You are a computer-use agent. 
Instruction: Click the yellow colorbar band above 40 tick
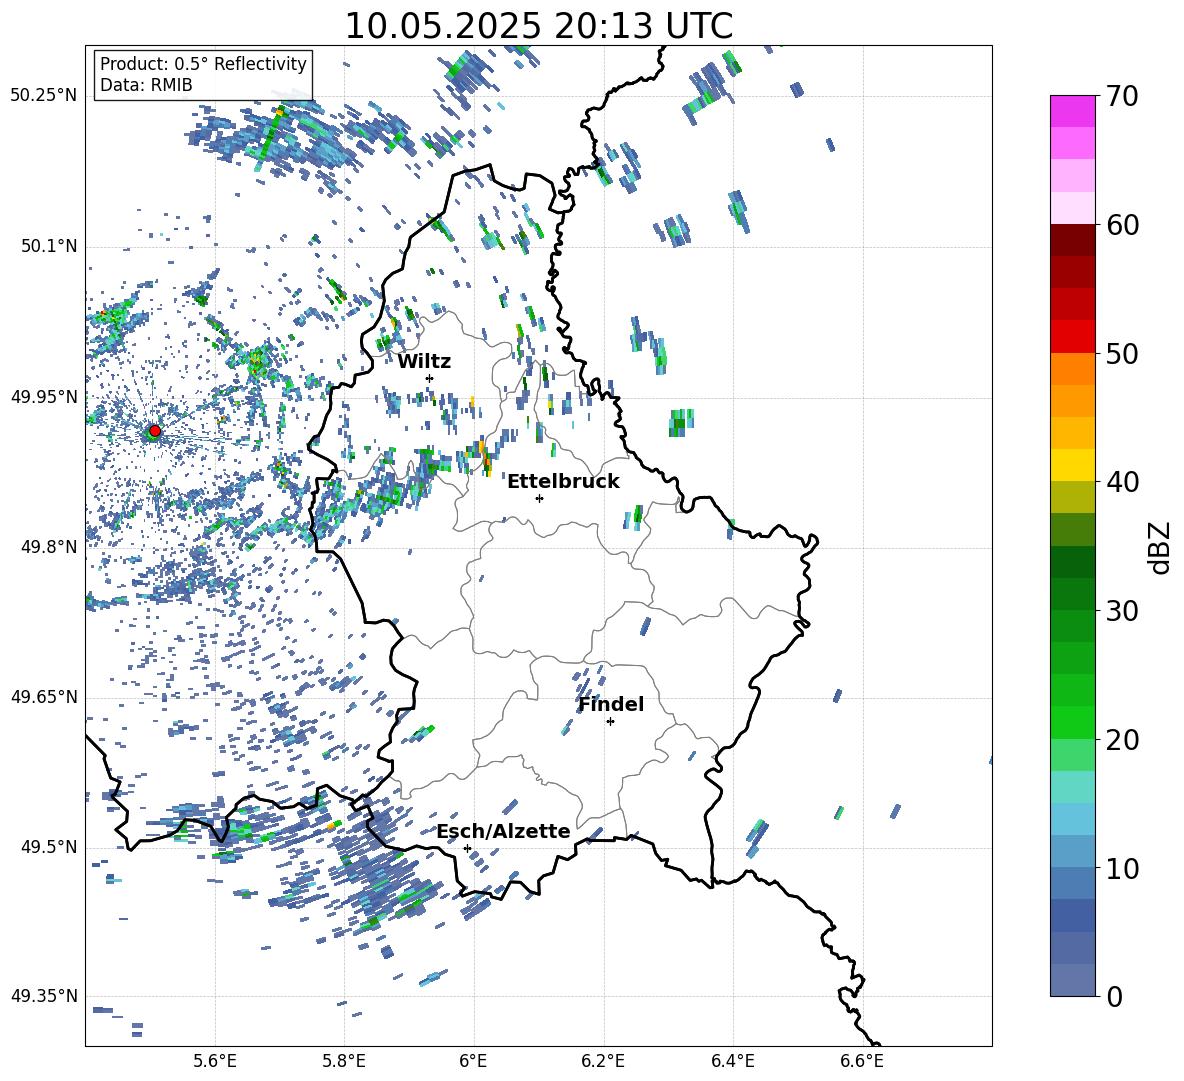point(1072,465)
